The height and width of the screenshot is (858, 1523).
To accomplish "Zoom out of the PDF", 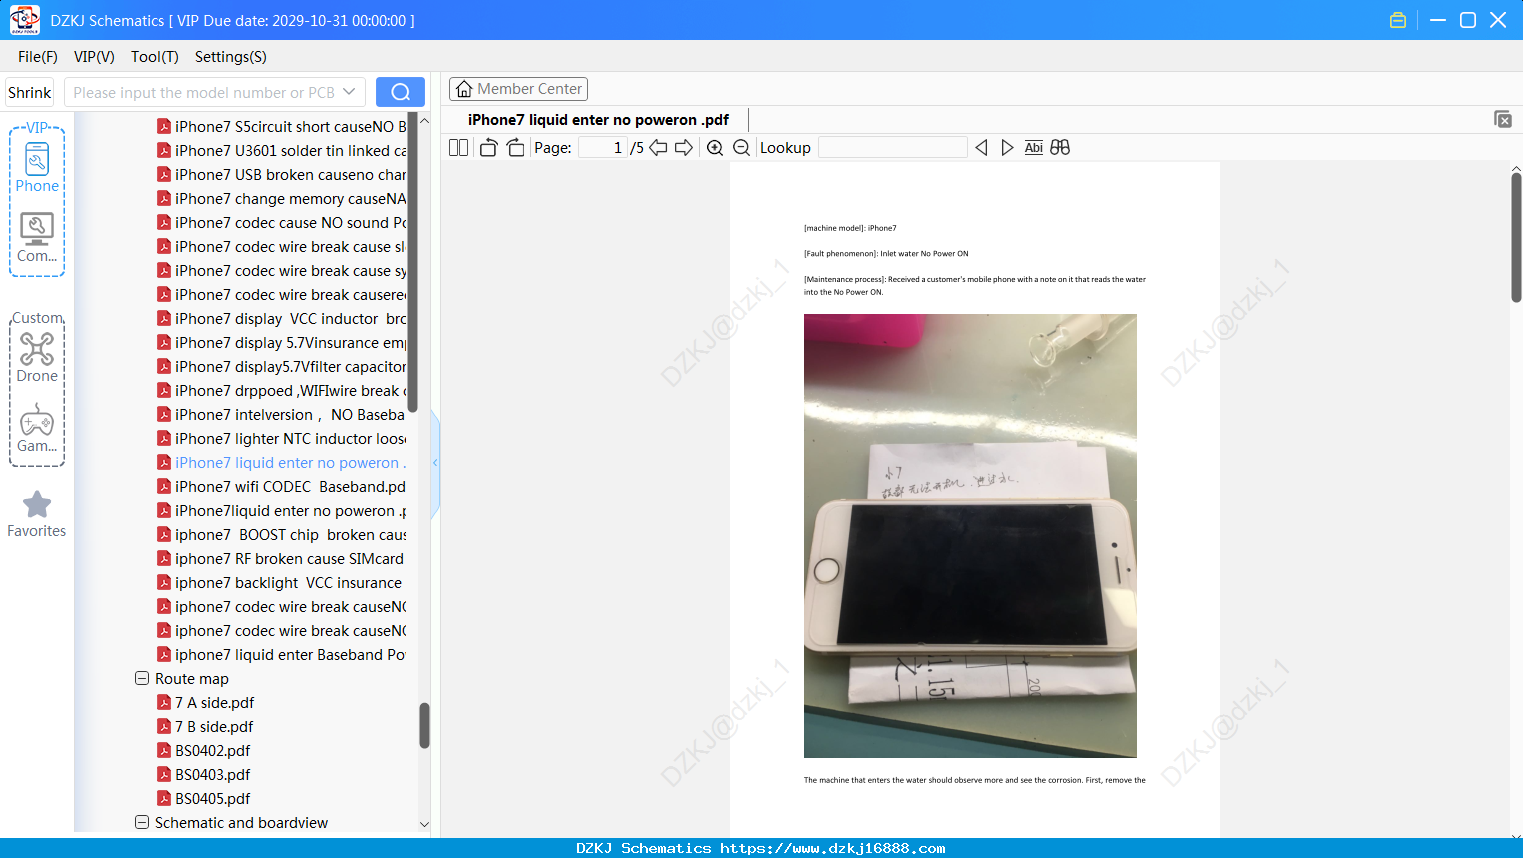I will click(741, 148).
